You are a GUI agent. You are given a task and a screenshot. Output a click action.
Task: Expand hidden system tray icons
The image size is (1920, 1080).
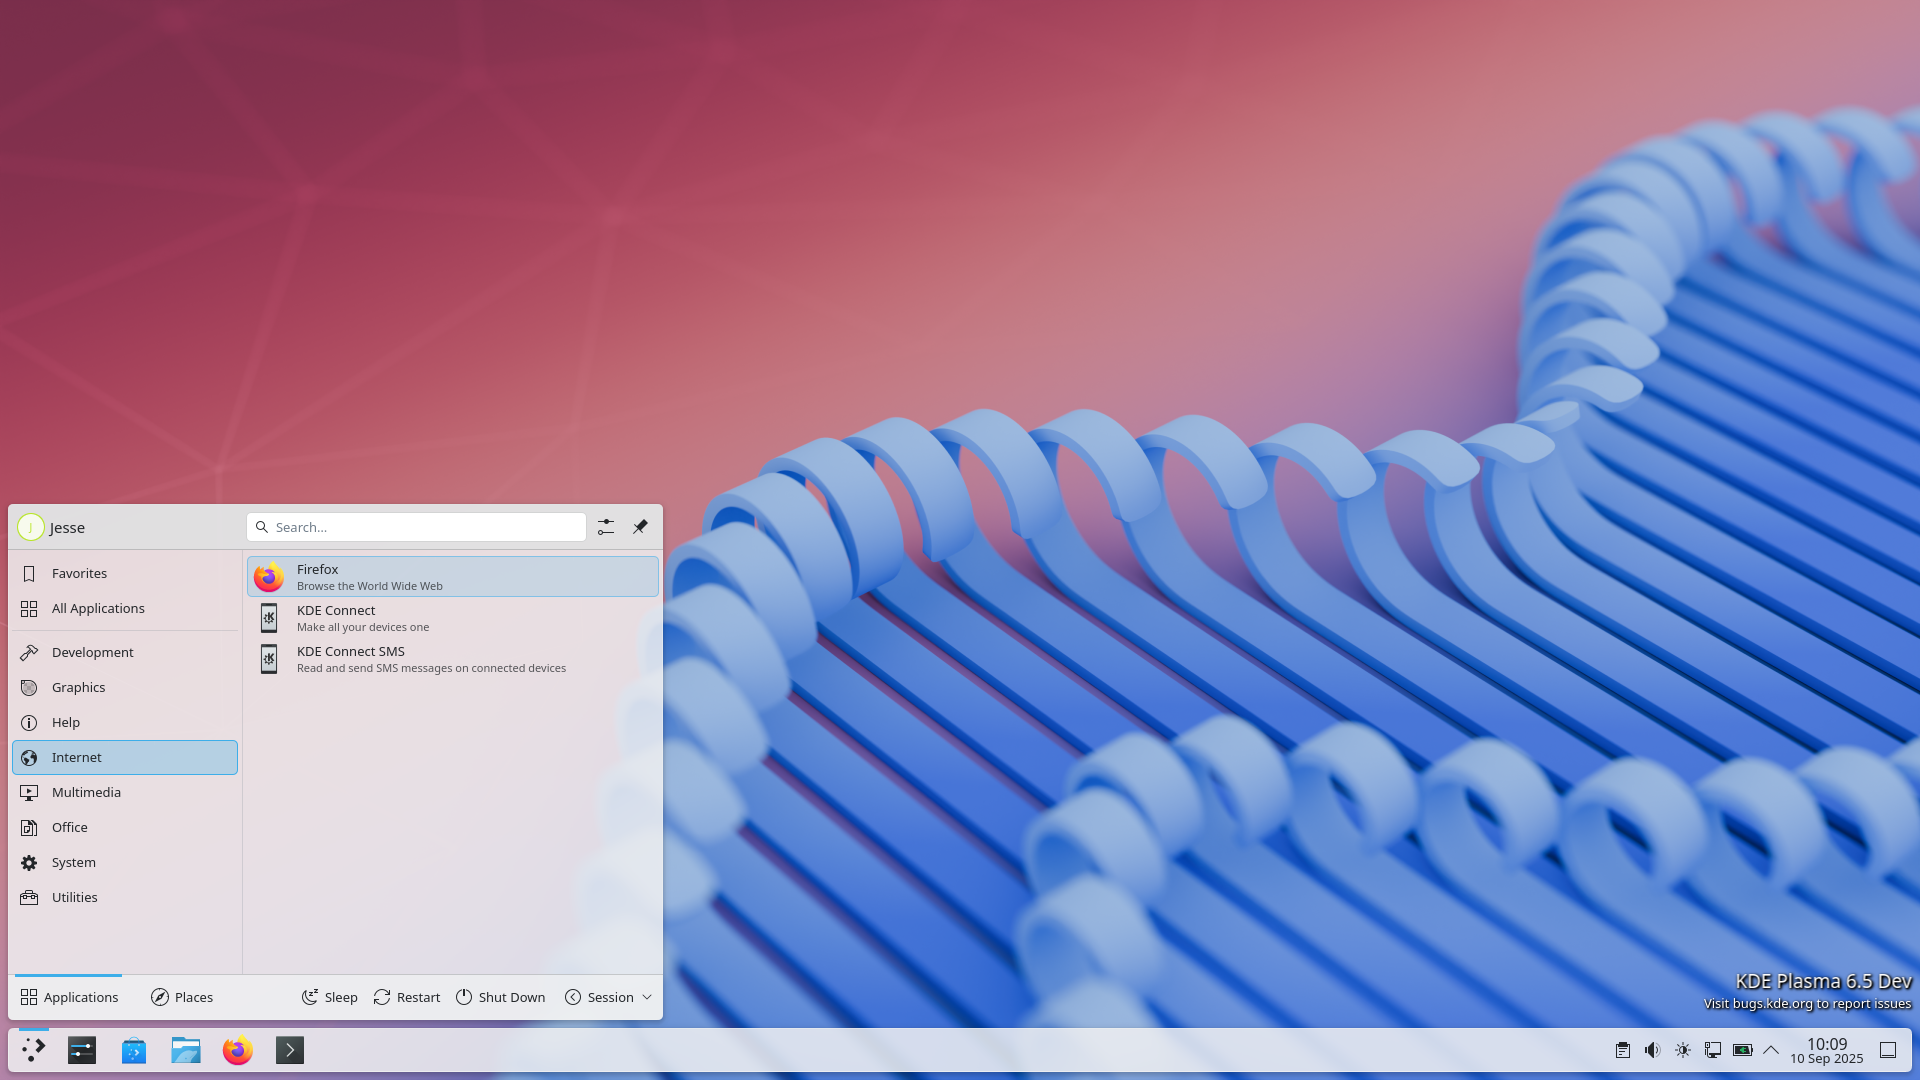coord(1771,1050)
